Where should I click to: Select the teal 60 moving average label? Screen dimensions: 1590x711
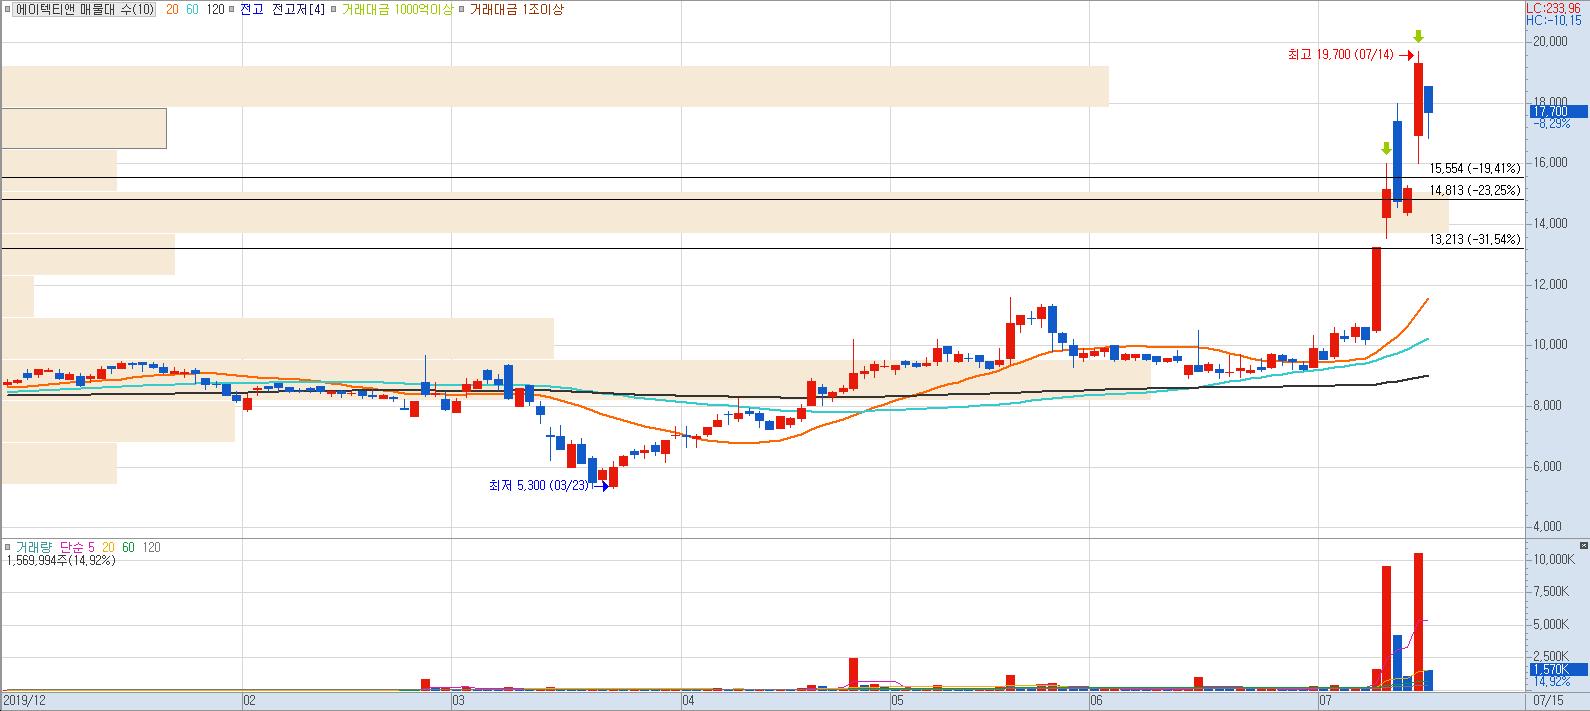192,9
